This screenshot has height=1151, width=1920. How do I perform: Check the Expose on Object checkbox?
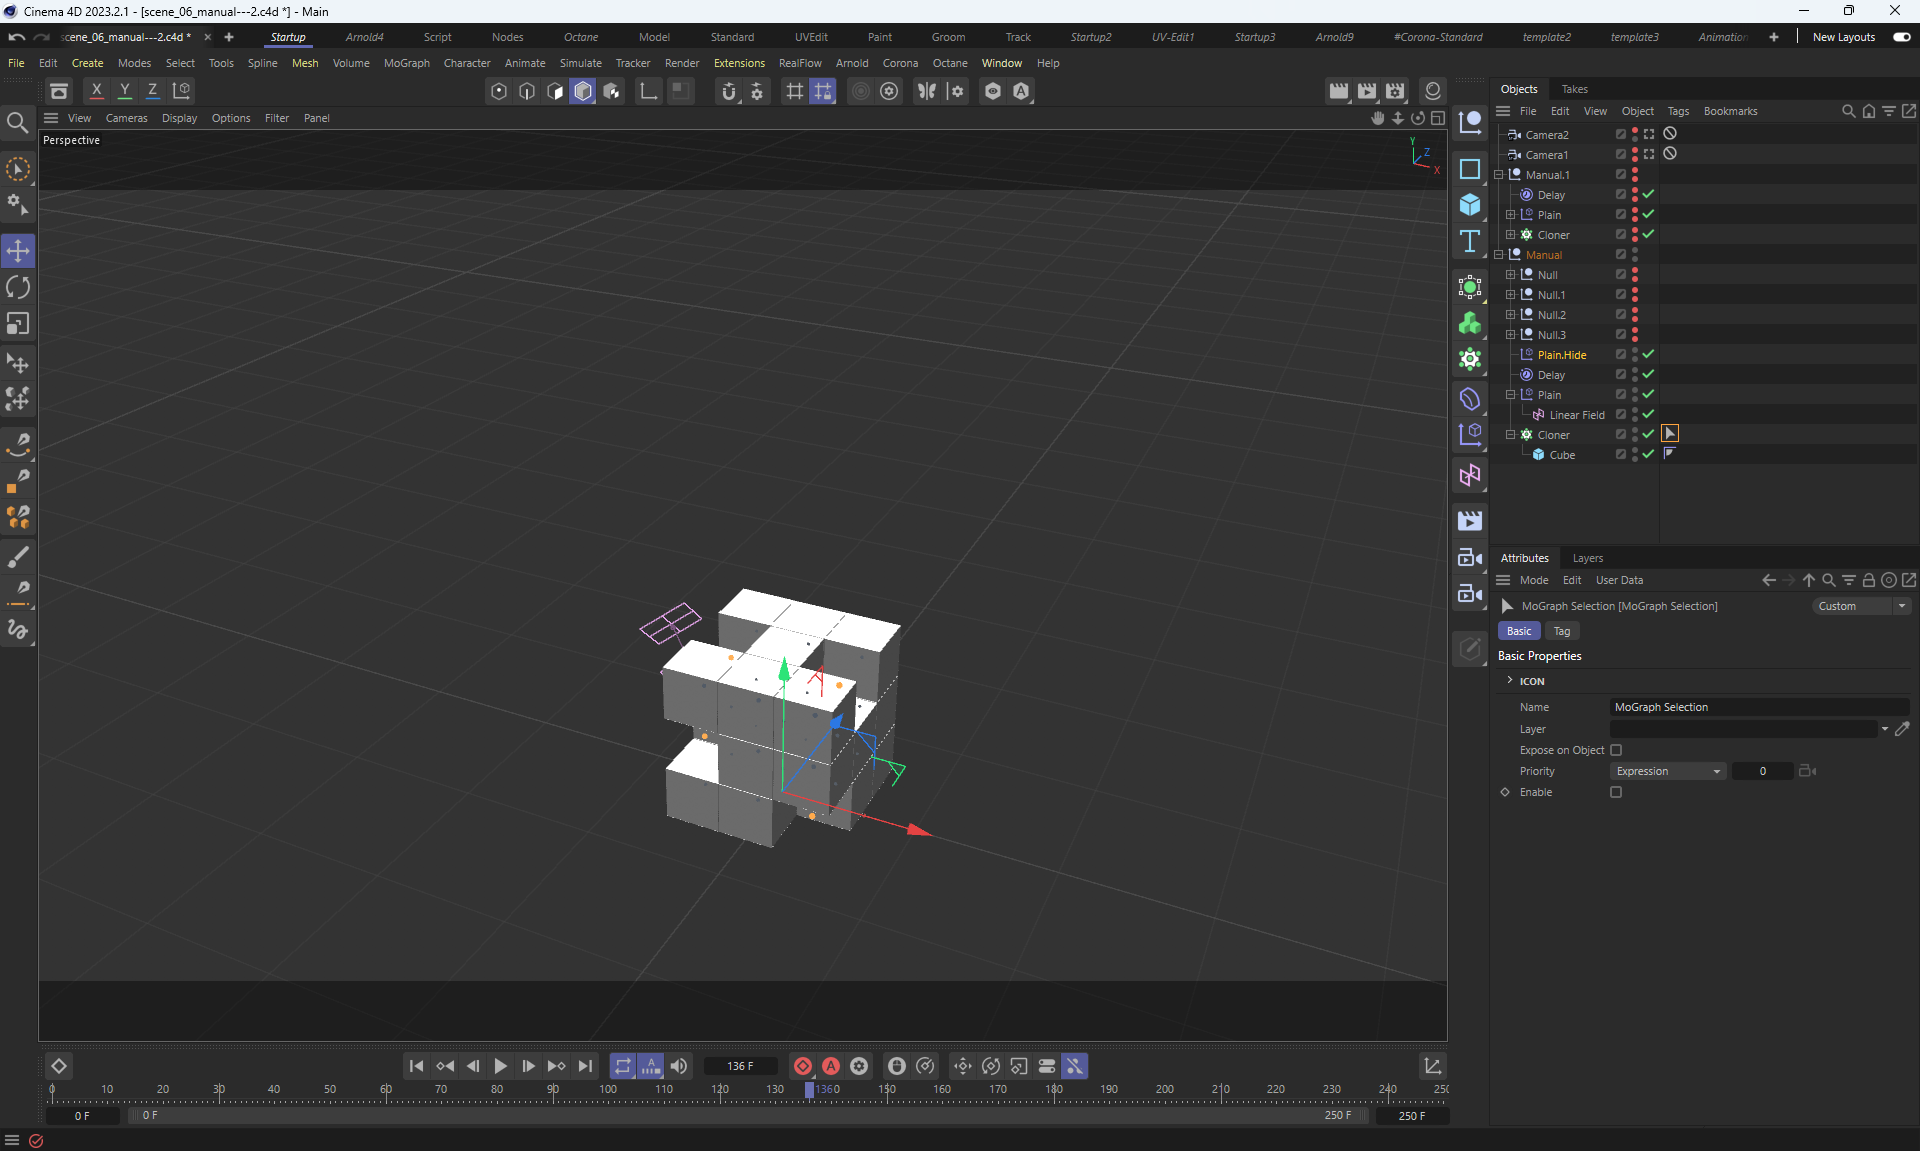(1616, 750)
